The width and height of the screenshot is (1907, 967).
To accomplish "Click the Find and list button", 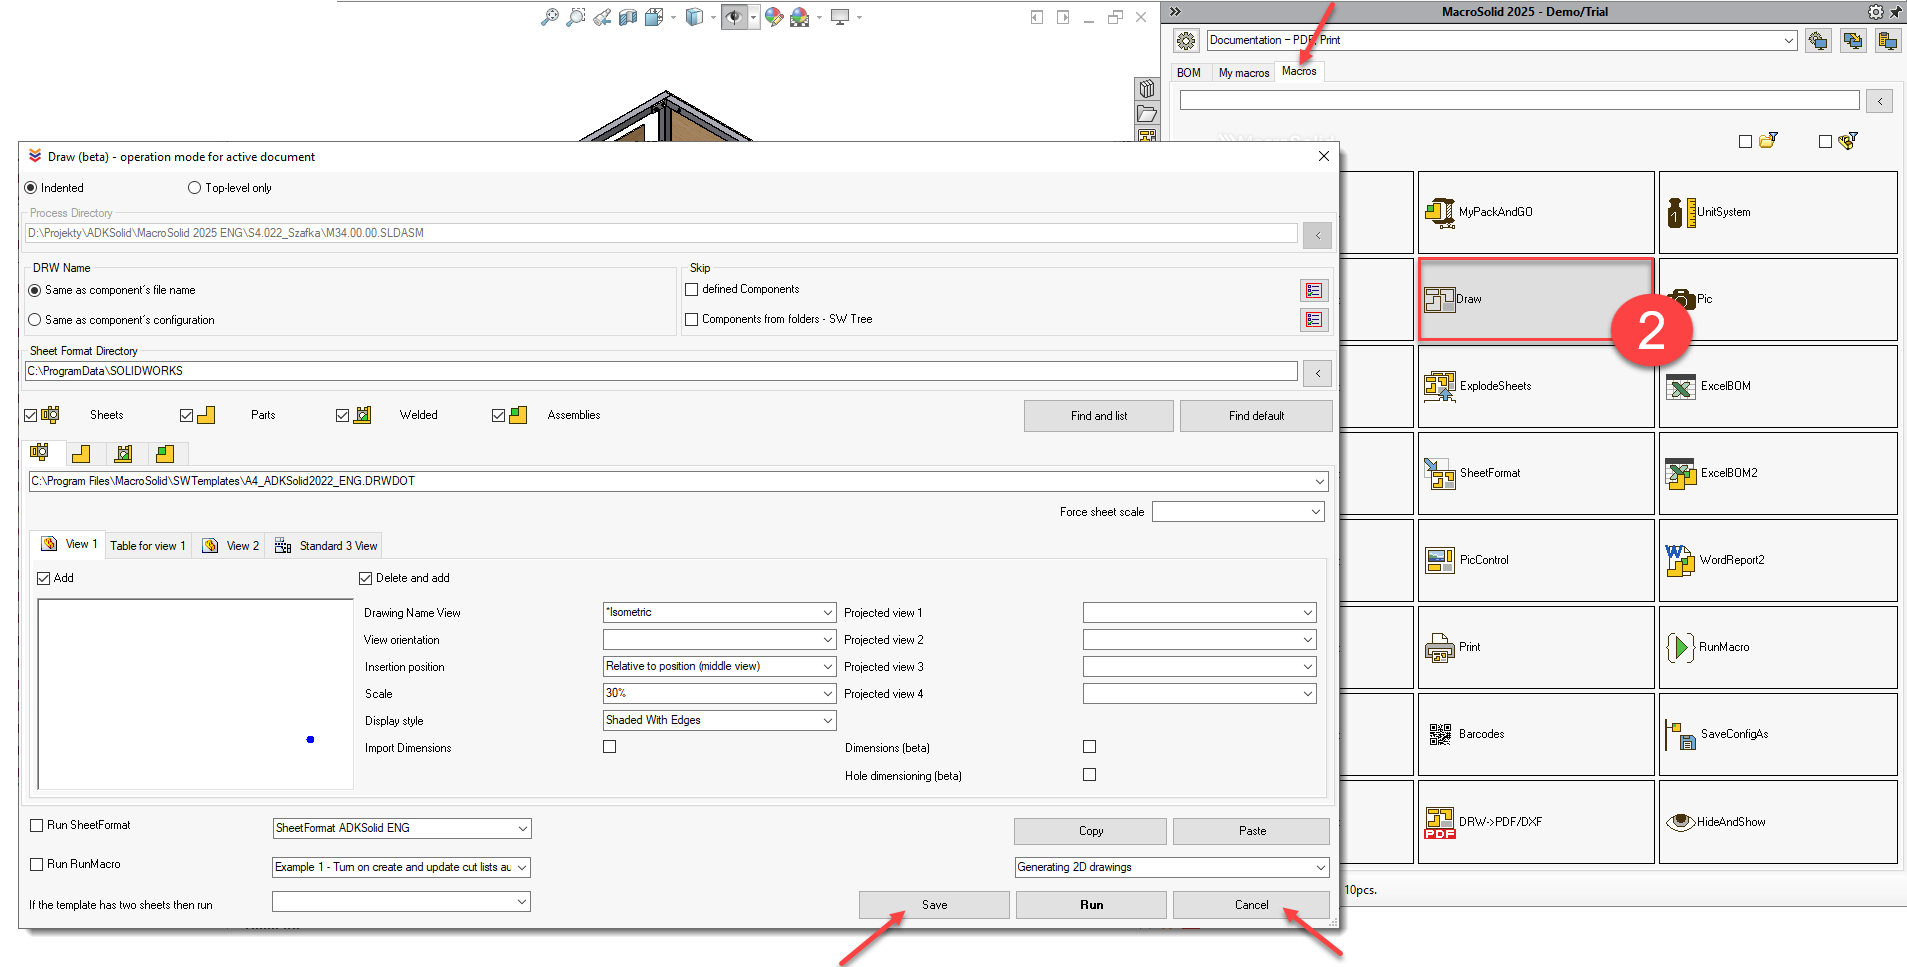I will pos(1098,416).
